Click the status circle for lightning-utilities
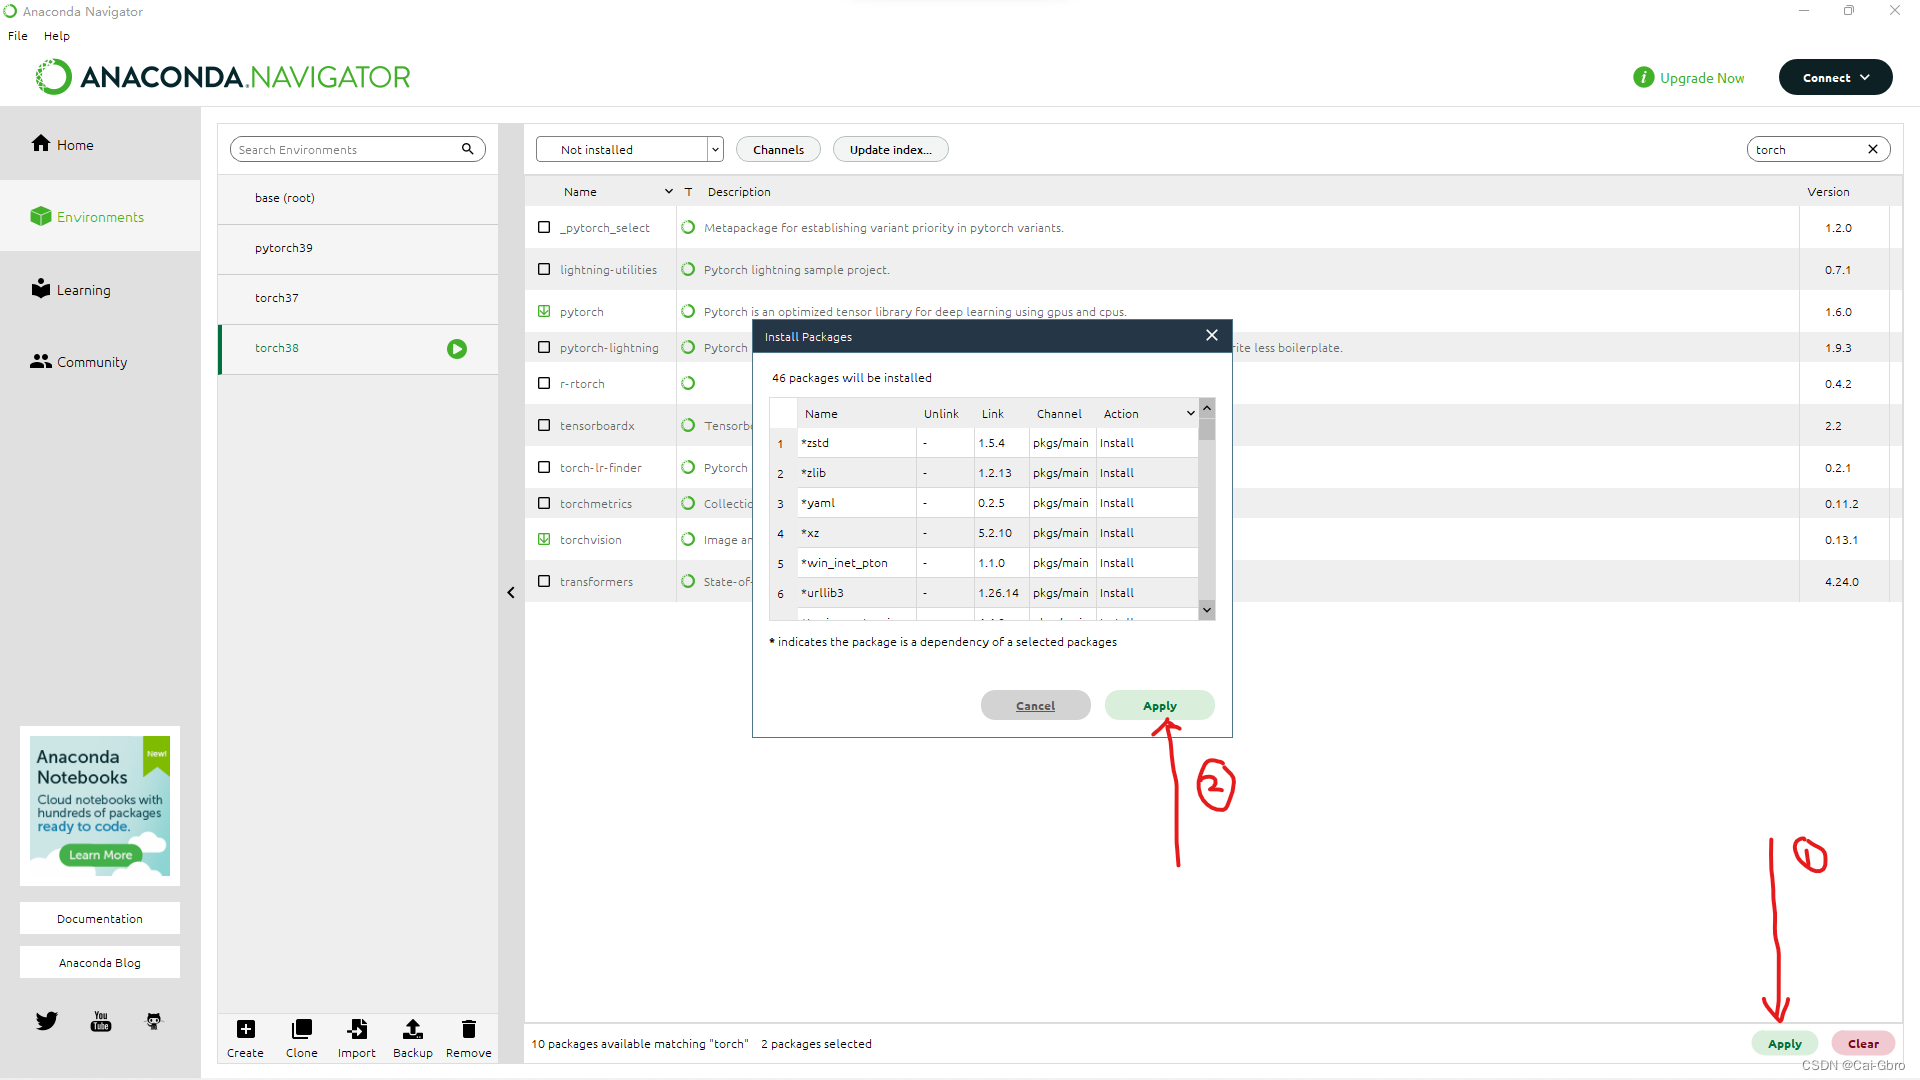This screenshot has height=1080, width=1920. pos(688,269)
